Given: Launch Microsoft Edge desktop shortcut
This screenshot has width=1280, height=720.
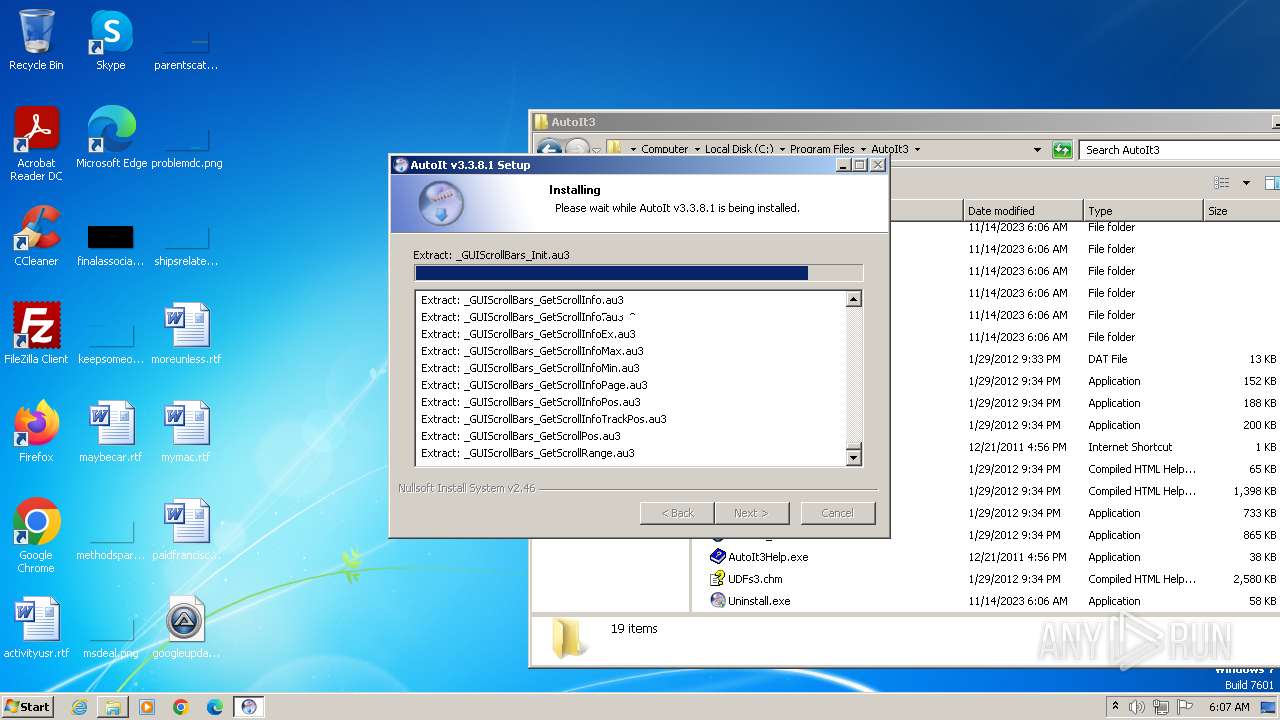Looking at the screenshot, I should click(x=111, y=138).
